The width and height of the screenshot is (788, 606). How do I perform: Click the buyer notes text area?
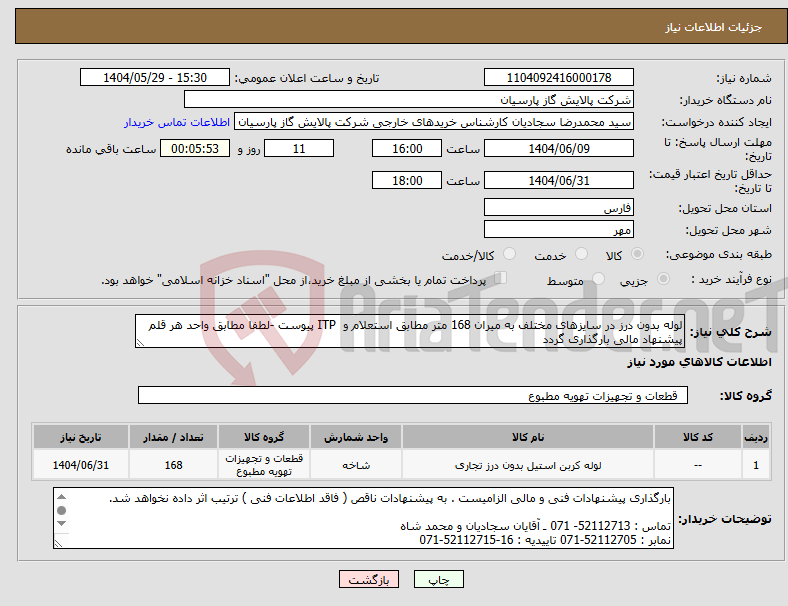(363, 518)
